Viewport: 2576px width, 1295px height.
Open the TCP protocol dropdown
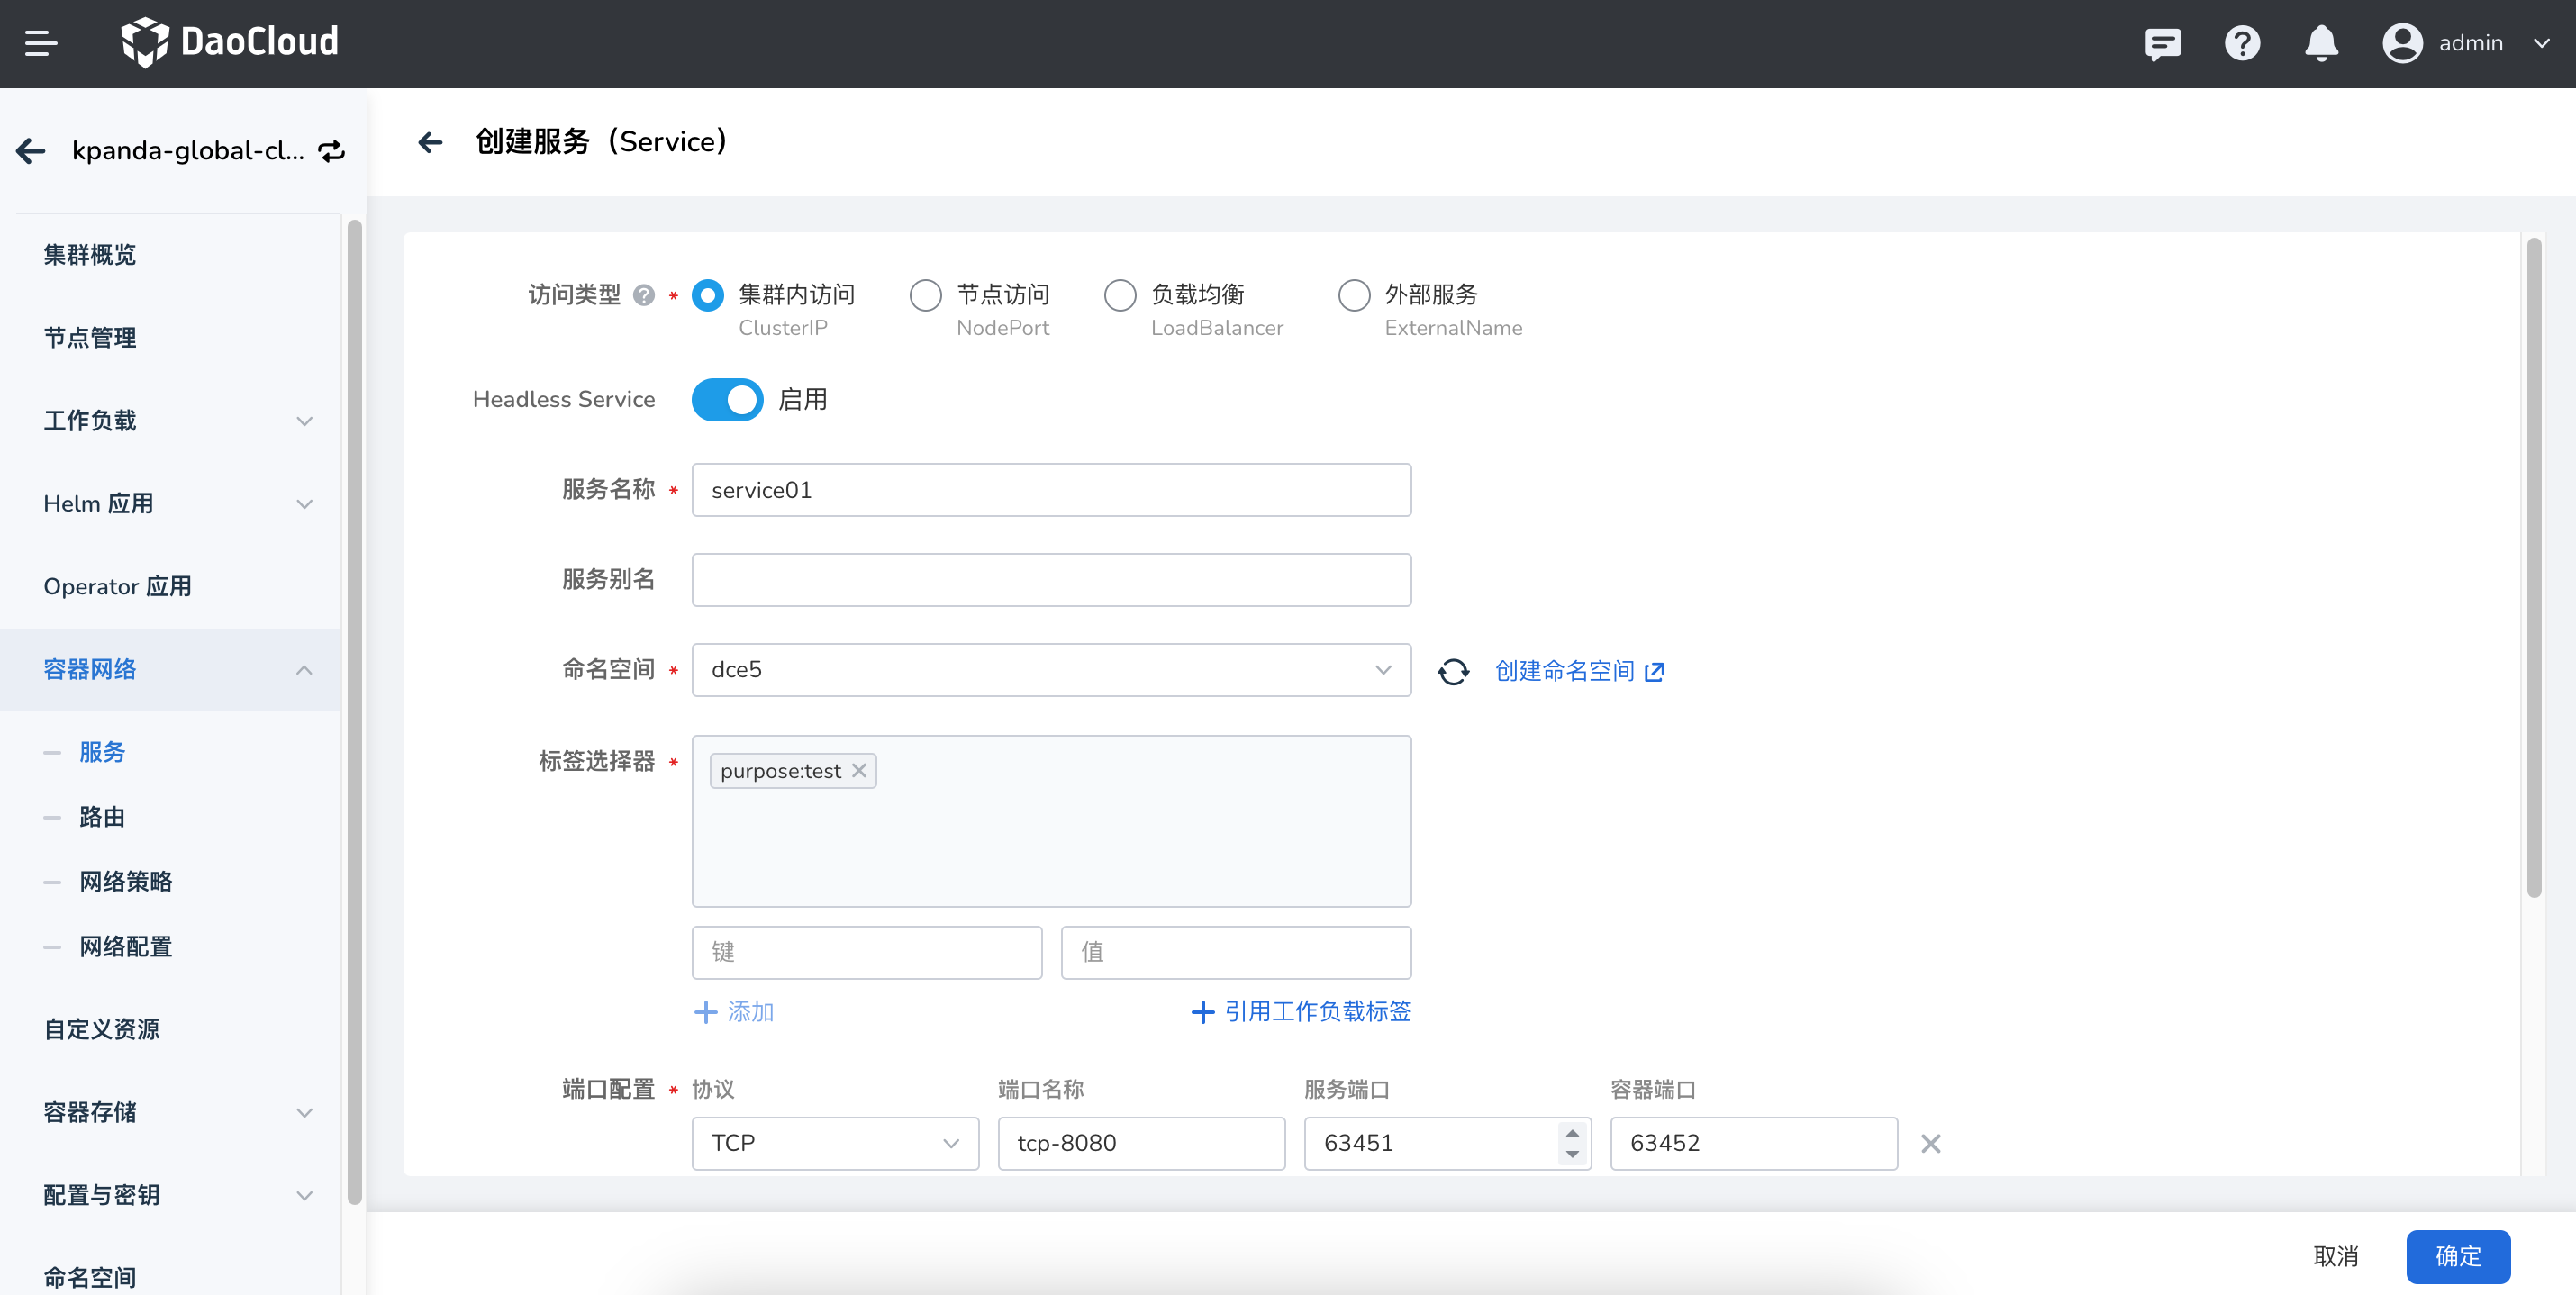(834, 1143)
